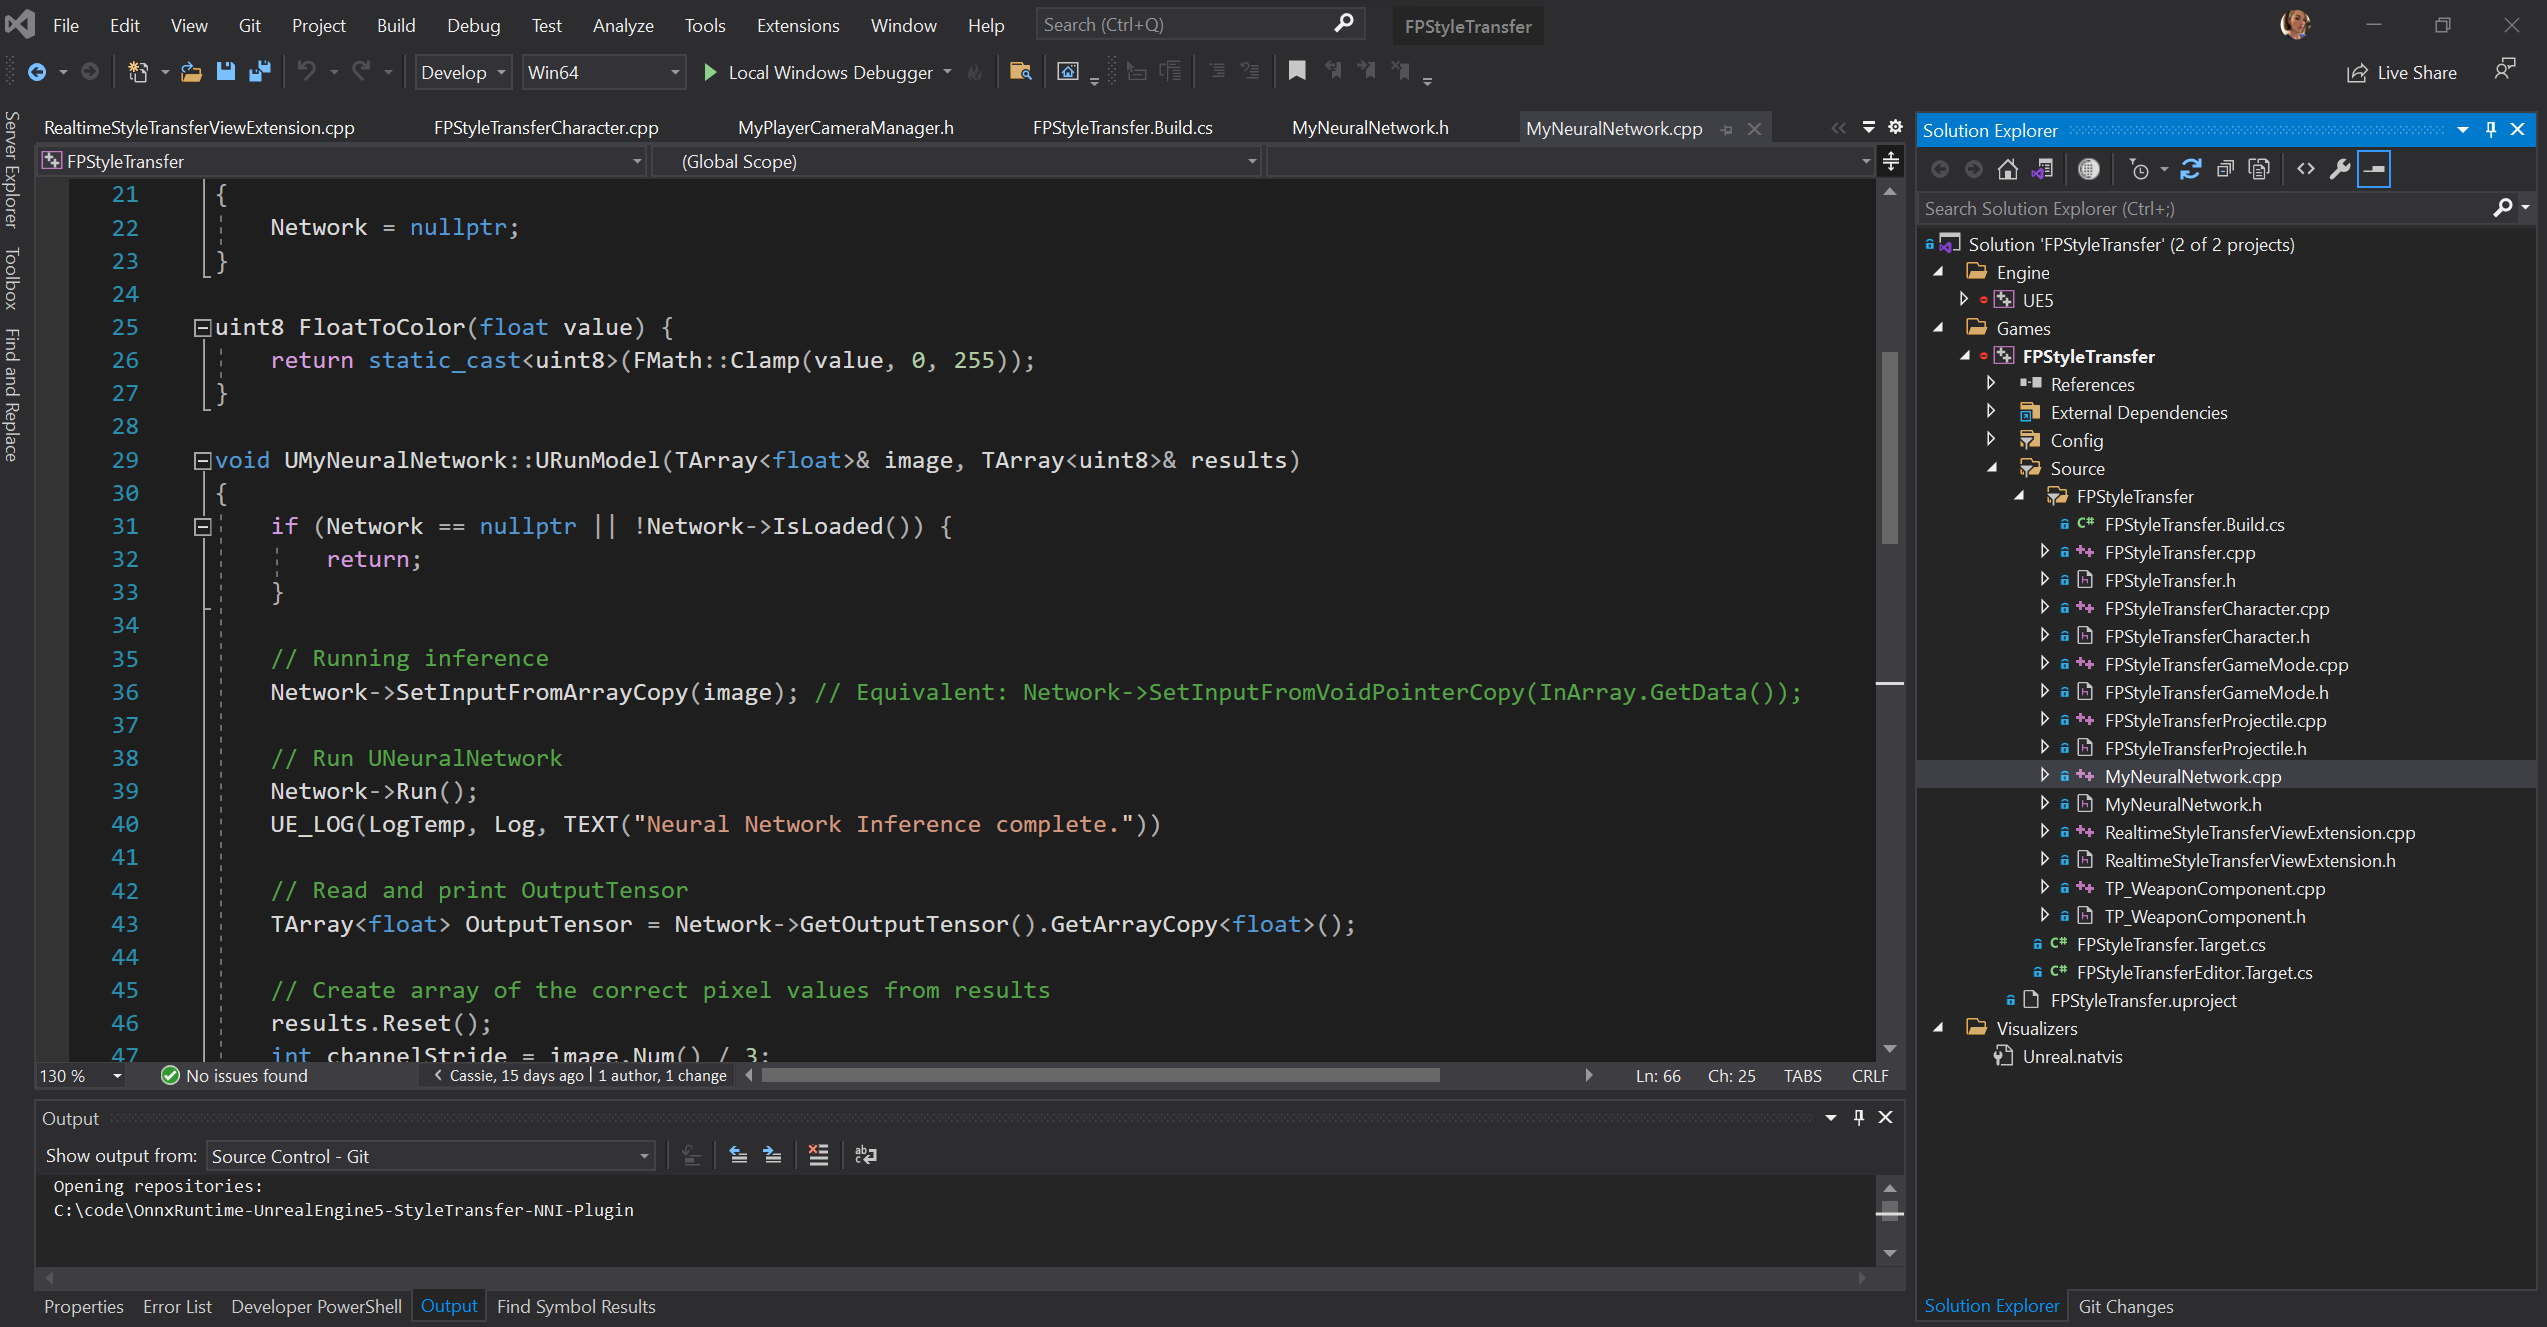Click the editor horizontal scrollbar thumb
Screen dimensions: 2547x1327
pyautogui.click(x=1100, y=1076)
